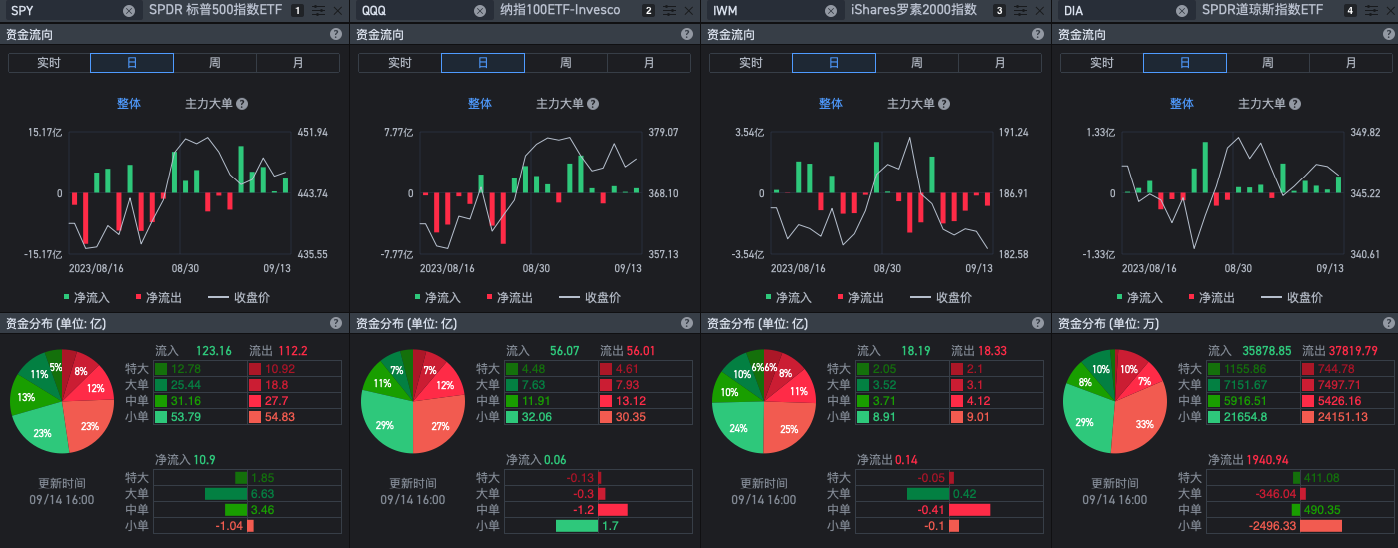The image size is (1398, 548).
Task: Show 主力大单 help tooltip in SPY panel
Action: click(x=242, y=104)
